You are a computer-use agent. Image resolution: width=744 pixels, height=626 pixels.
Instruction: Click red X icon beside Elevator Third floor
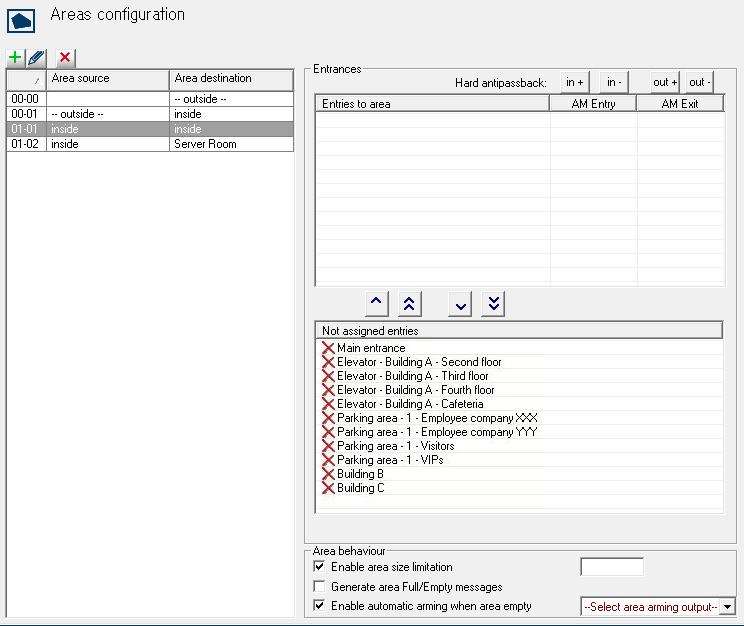point(328,376)
